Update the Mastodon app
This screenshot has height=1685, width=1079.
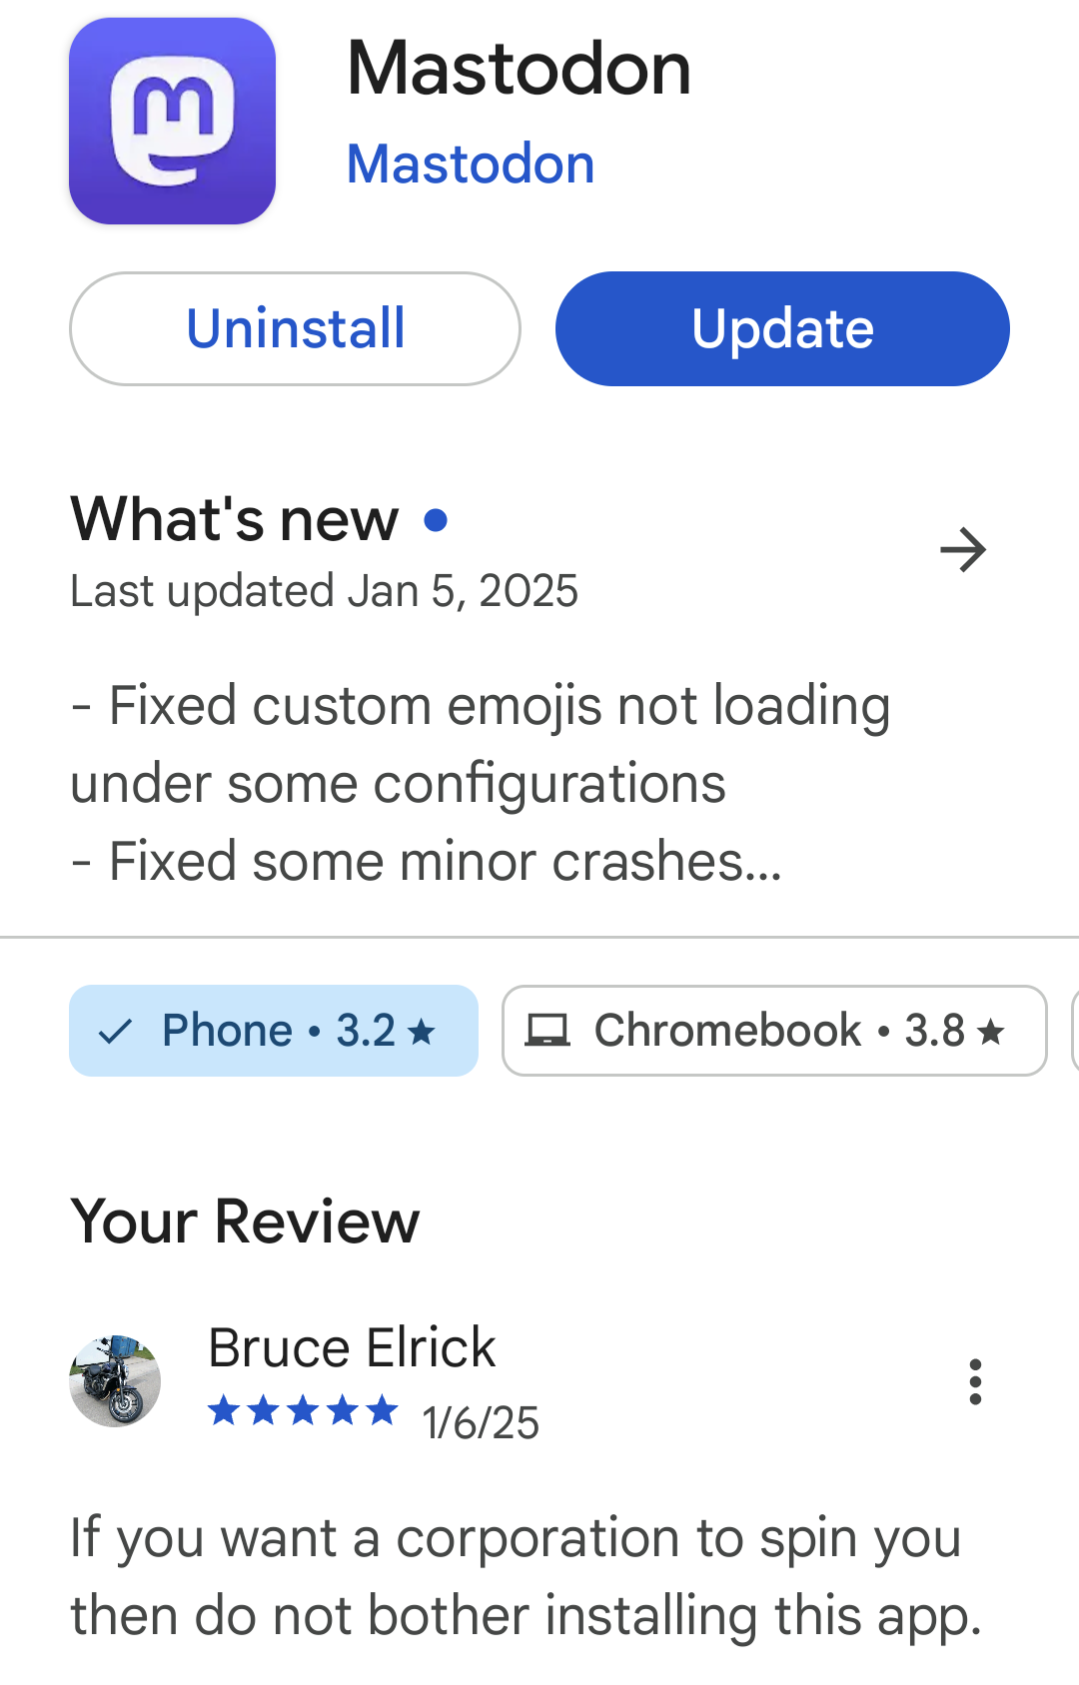782,329
